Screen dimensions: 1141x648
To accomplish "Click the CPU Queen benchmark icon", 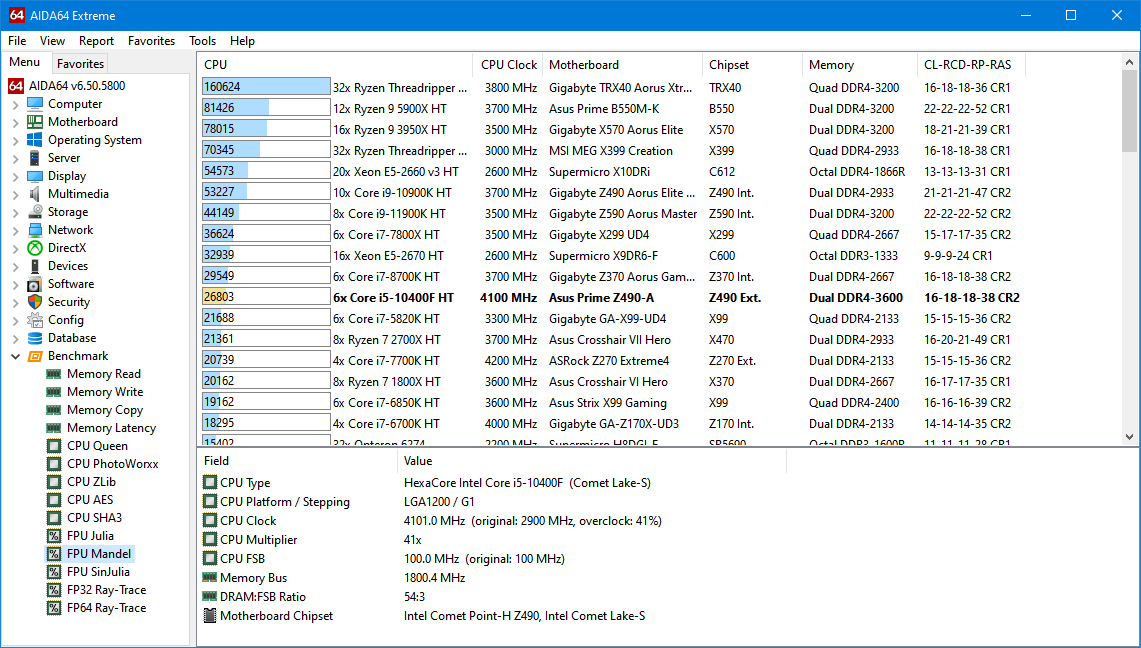I will pos(54,446).
